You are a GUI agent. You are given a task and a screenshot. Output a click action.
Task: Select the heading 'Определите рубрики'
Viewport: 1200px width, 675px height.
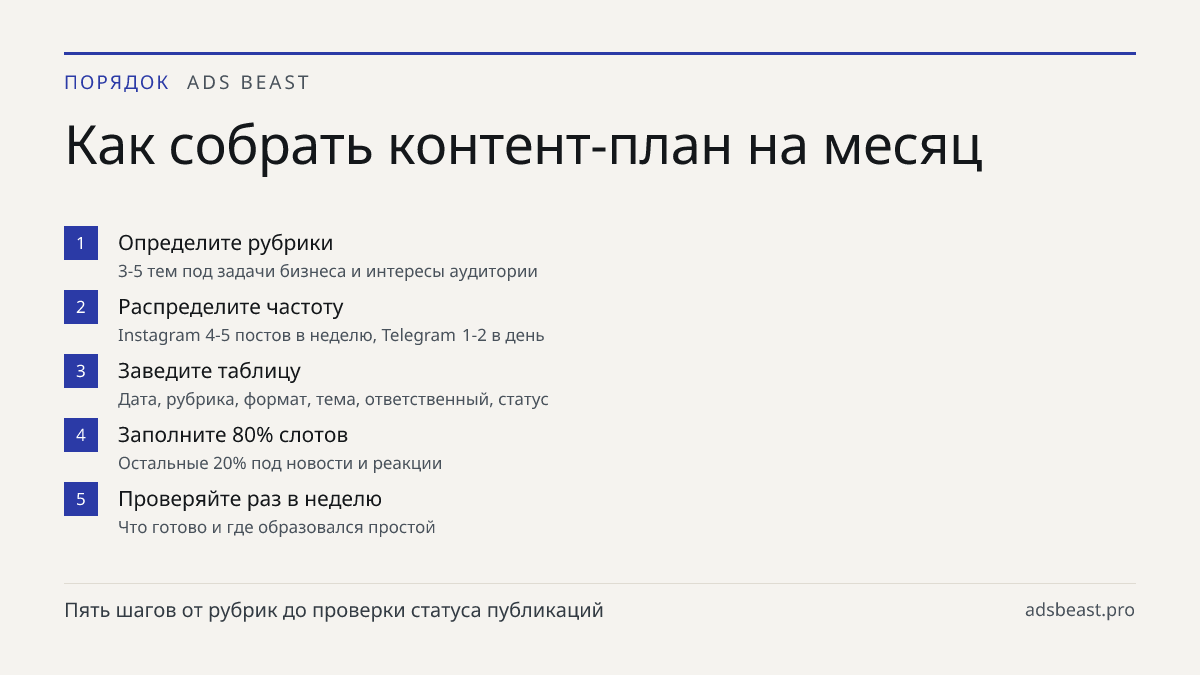(x=226, y=243)
